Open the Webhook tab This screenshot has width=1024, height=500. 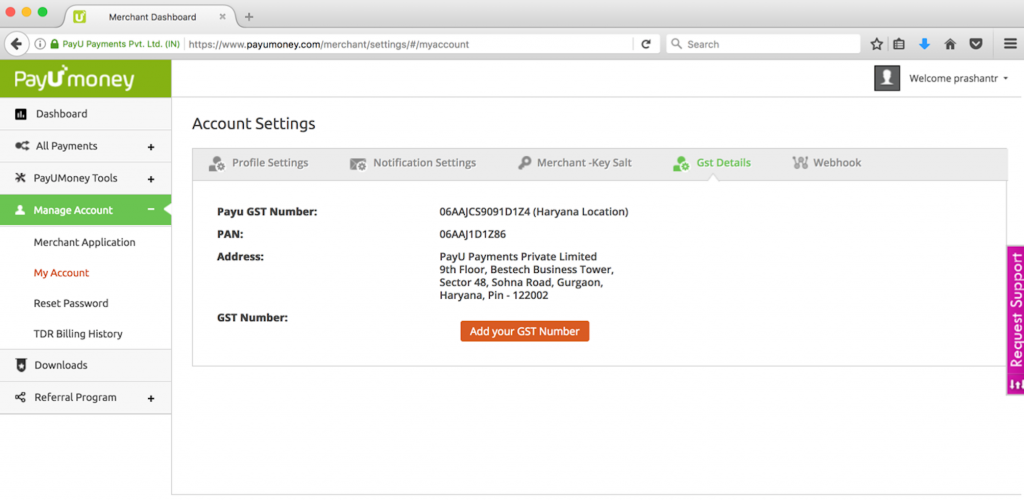(x=827, y=163)
